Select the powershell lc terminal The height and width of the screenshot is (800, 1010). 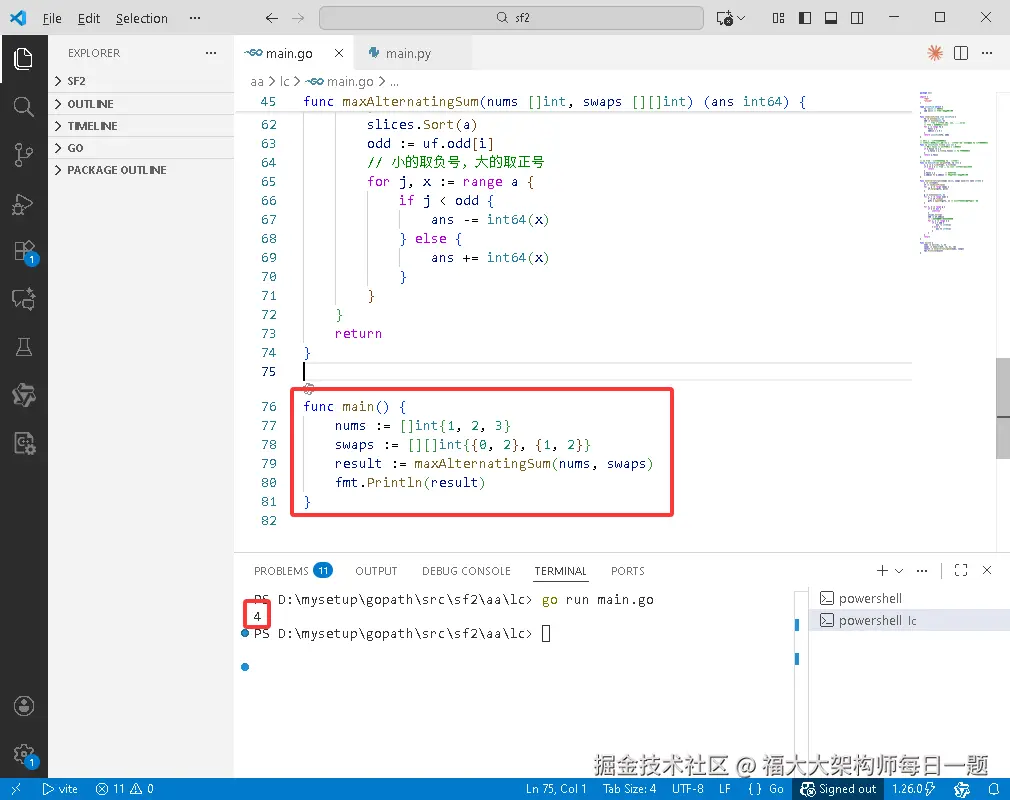pyautogui.click(x=909, y=620)
